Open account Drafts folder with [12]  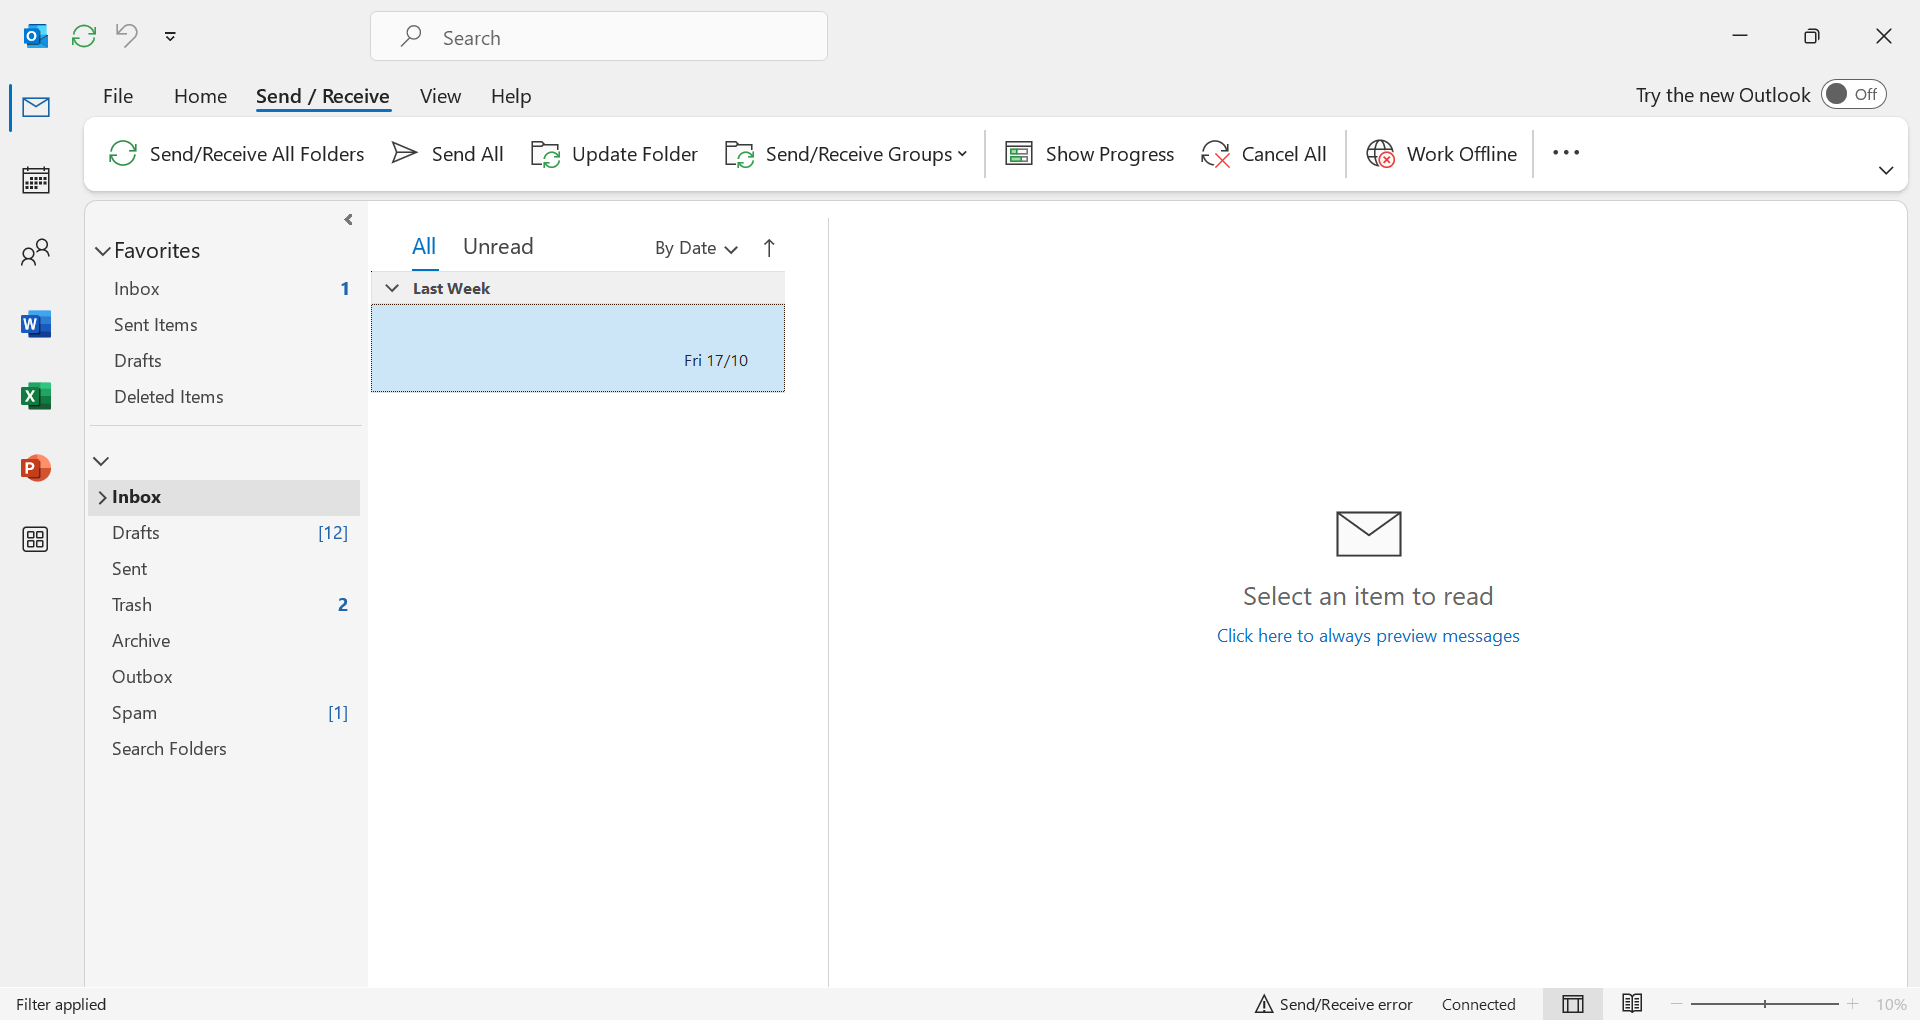226,533
